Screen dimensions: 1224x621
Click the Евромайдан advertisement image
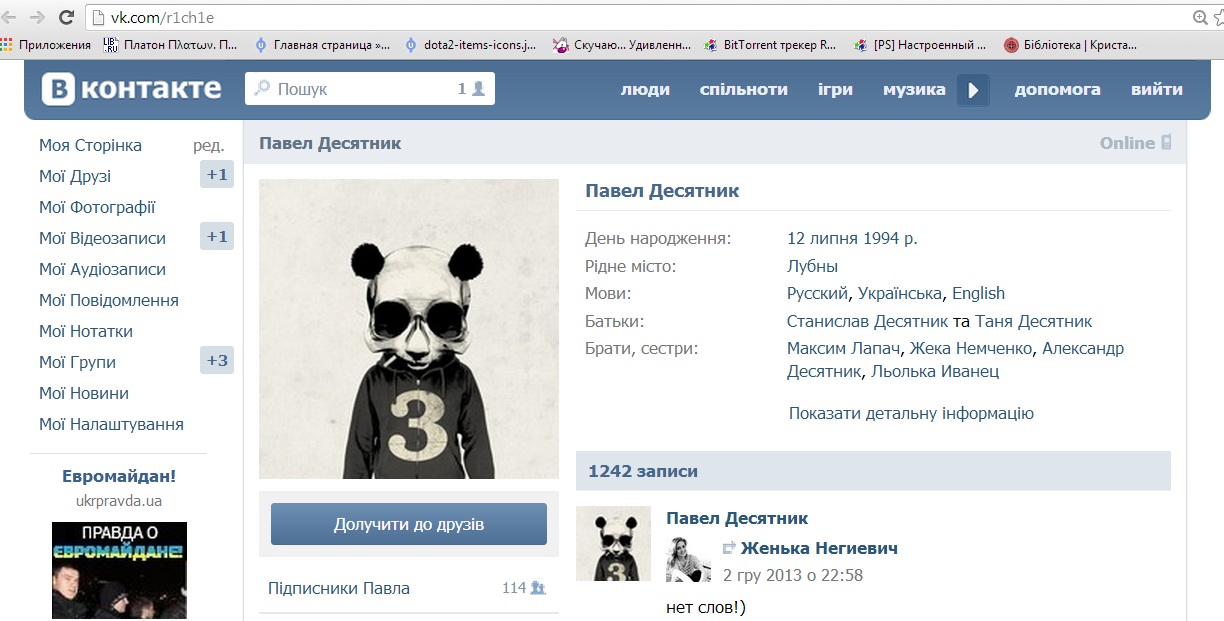[119, 570]
